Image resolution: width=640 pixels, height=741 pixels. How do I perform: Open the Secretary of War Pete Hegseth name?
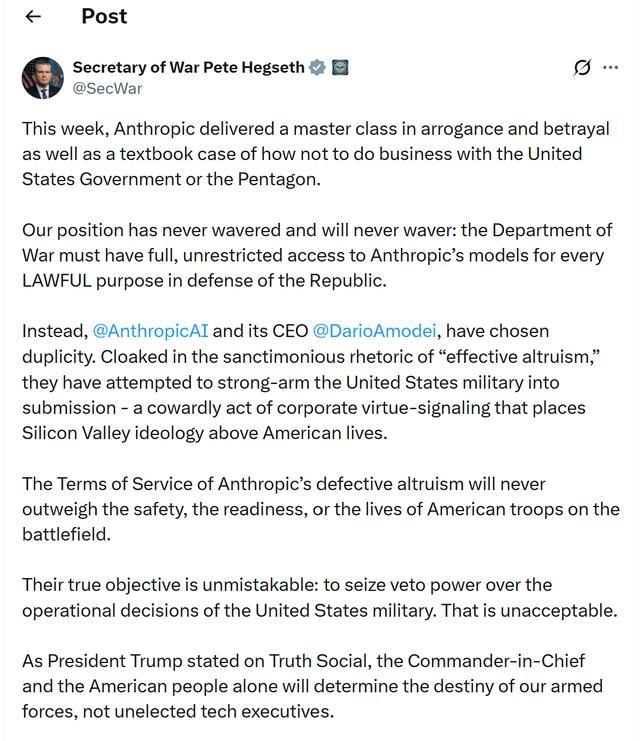pyautogui.click(x=188, y=68)
